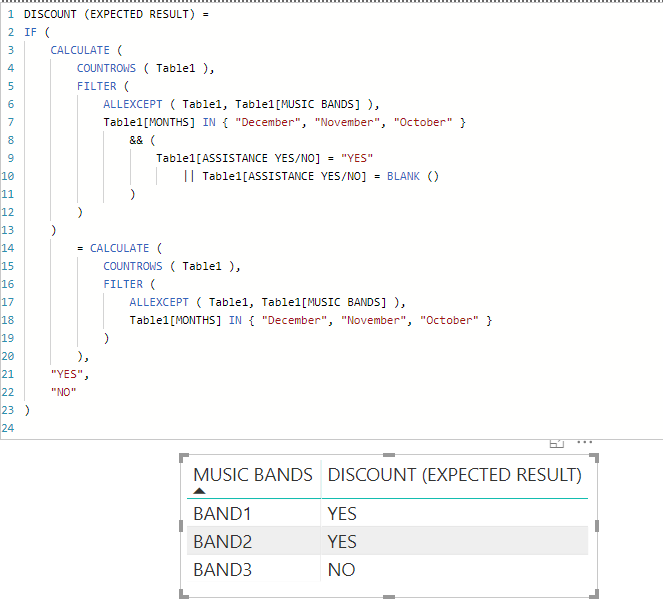Click the "November" string on line 7
The image size is (663, 605).
coord(347,122)
